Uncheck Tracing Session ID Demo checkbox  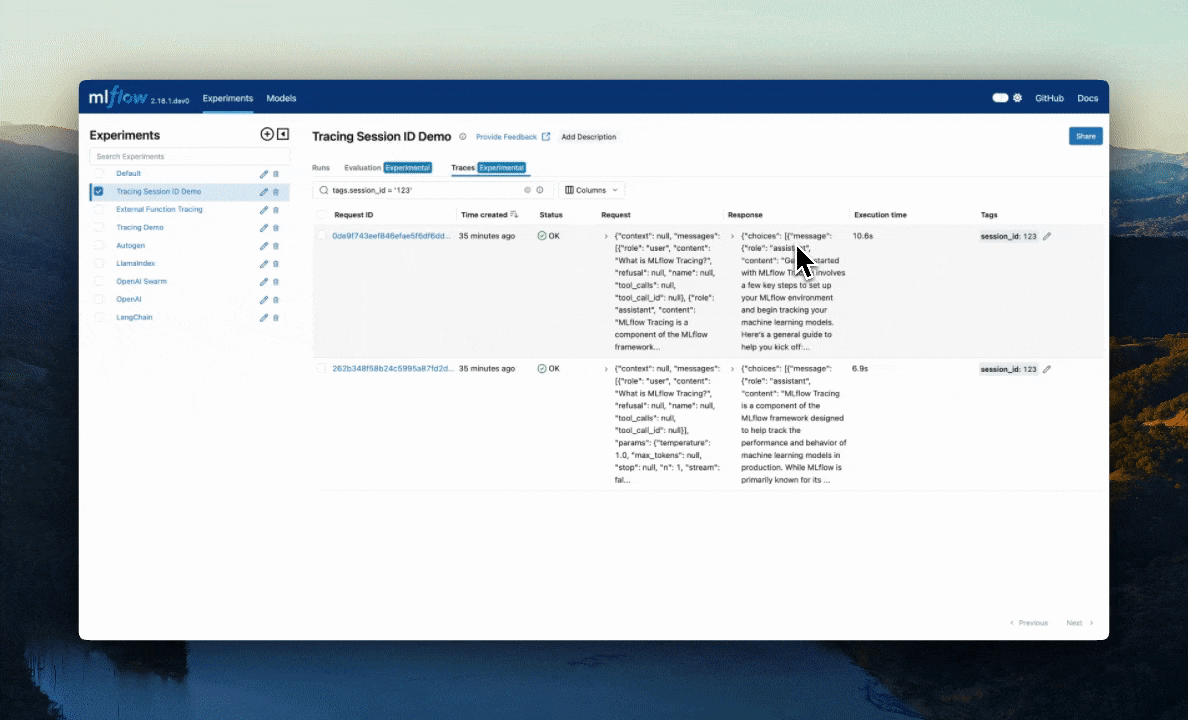[98, 192]
